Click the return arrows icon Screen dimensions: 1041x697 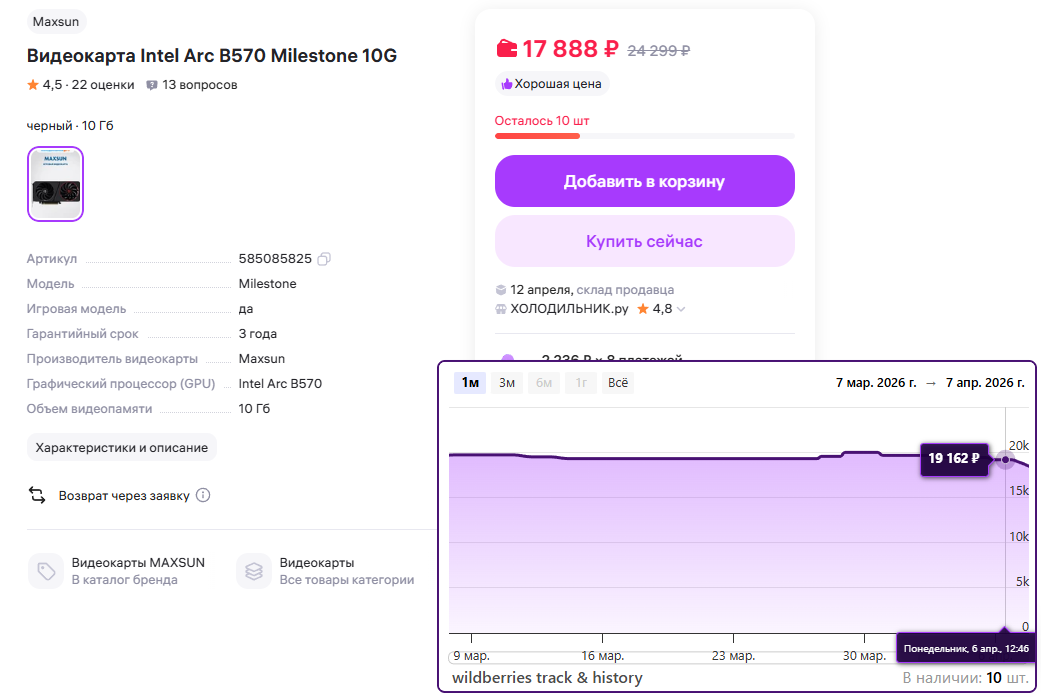(x=38, y=495)
